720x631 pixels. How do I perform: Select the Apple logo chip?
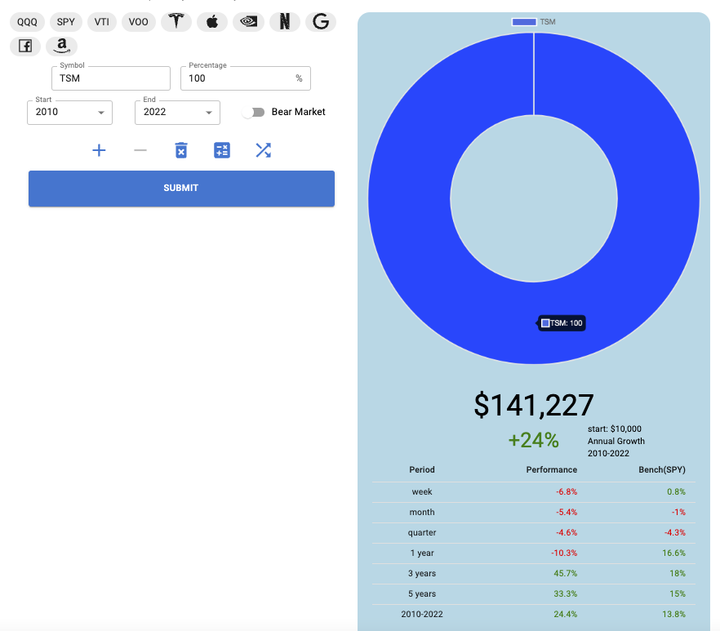[x=212, y=22]
